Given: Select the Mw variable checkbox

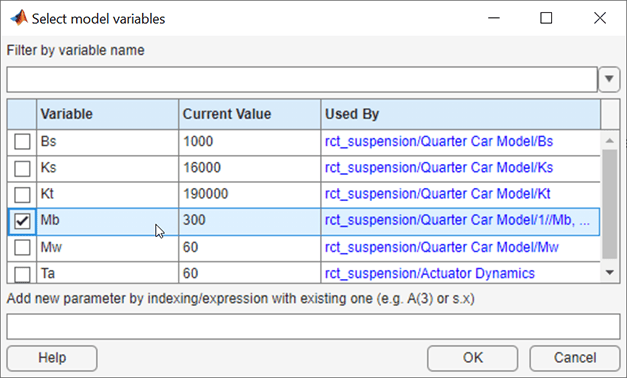Looking at the screenshot, I should click(x=22, y=248).
